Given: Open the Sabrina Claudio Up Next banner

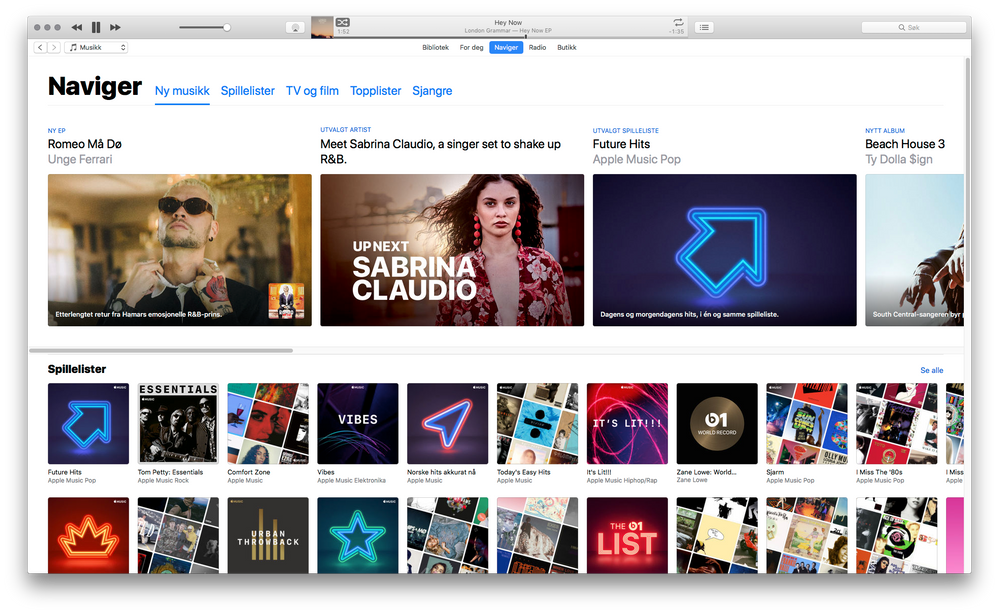Looking at the screenshot, I should click(x=452, y=250).
